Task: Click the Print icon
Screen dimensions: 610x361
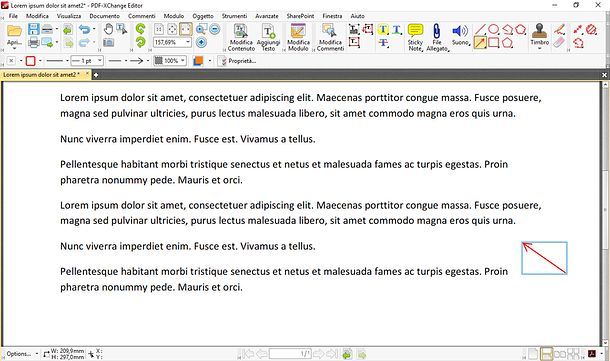Action: (x=33, y=42)
